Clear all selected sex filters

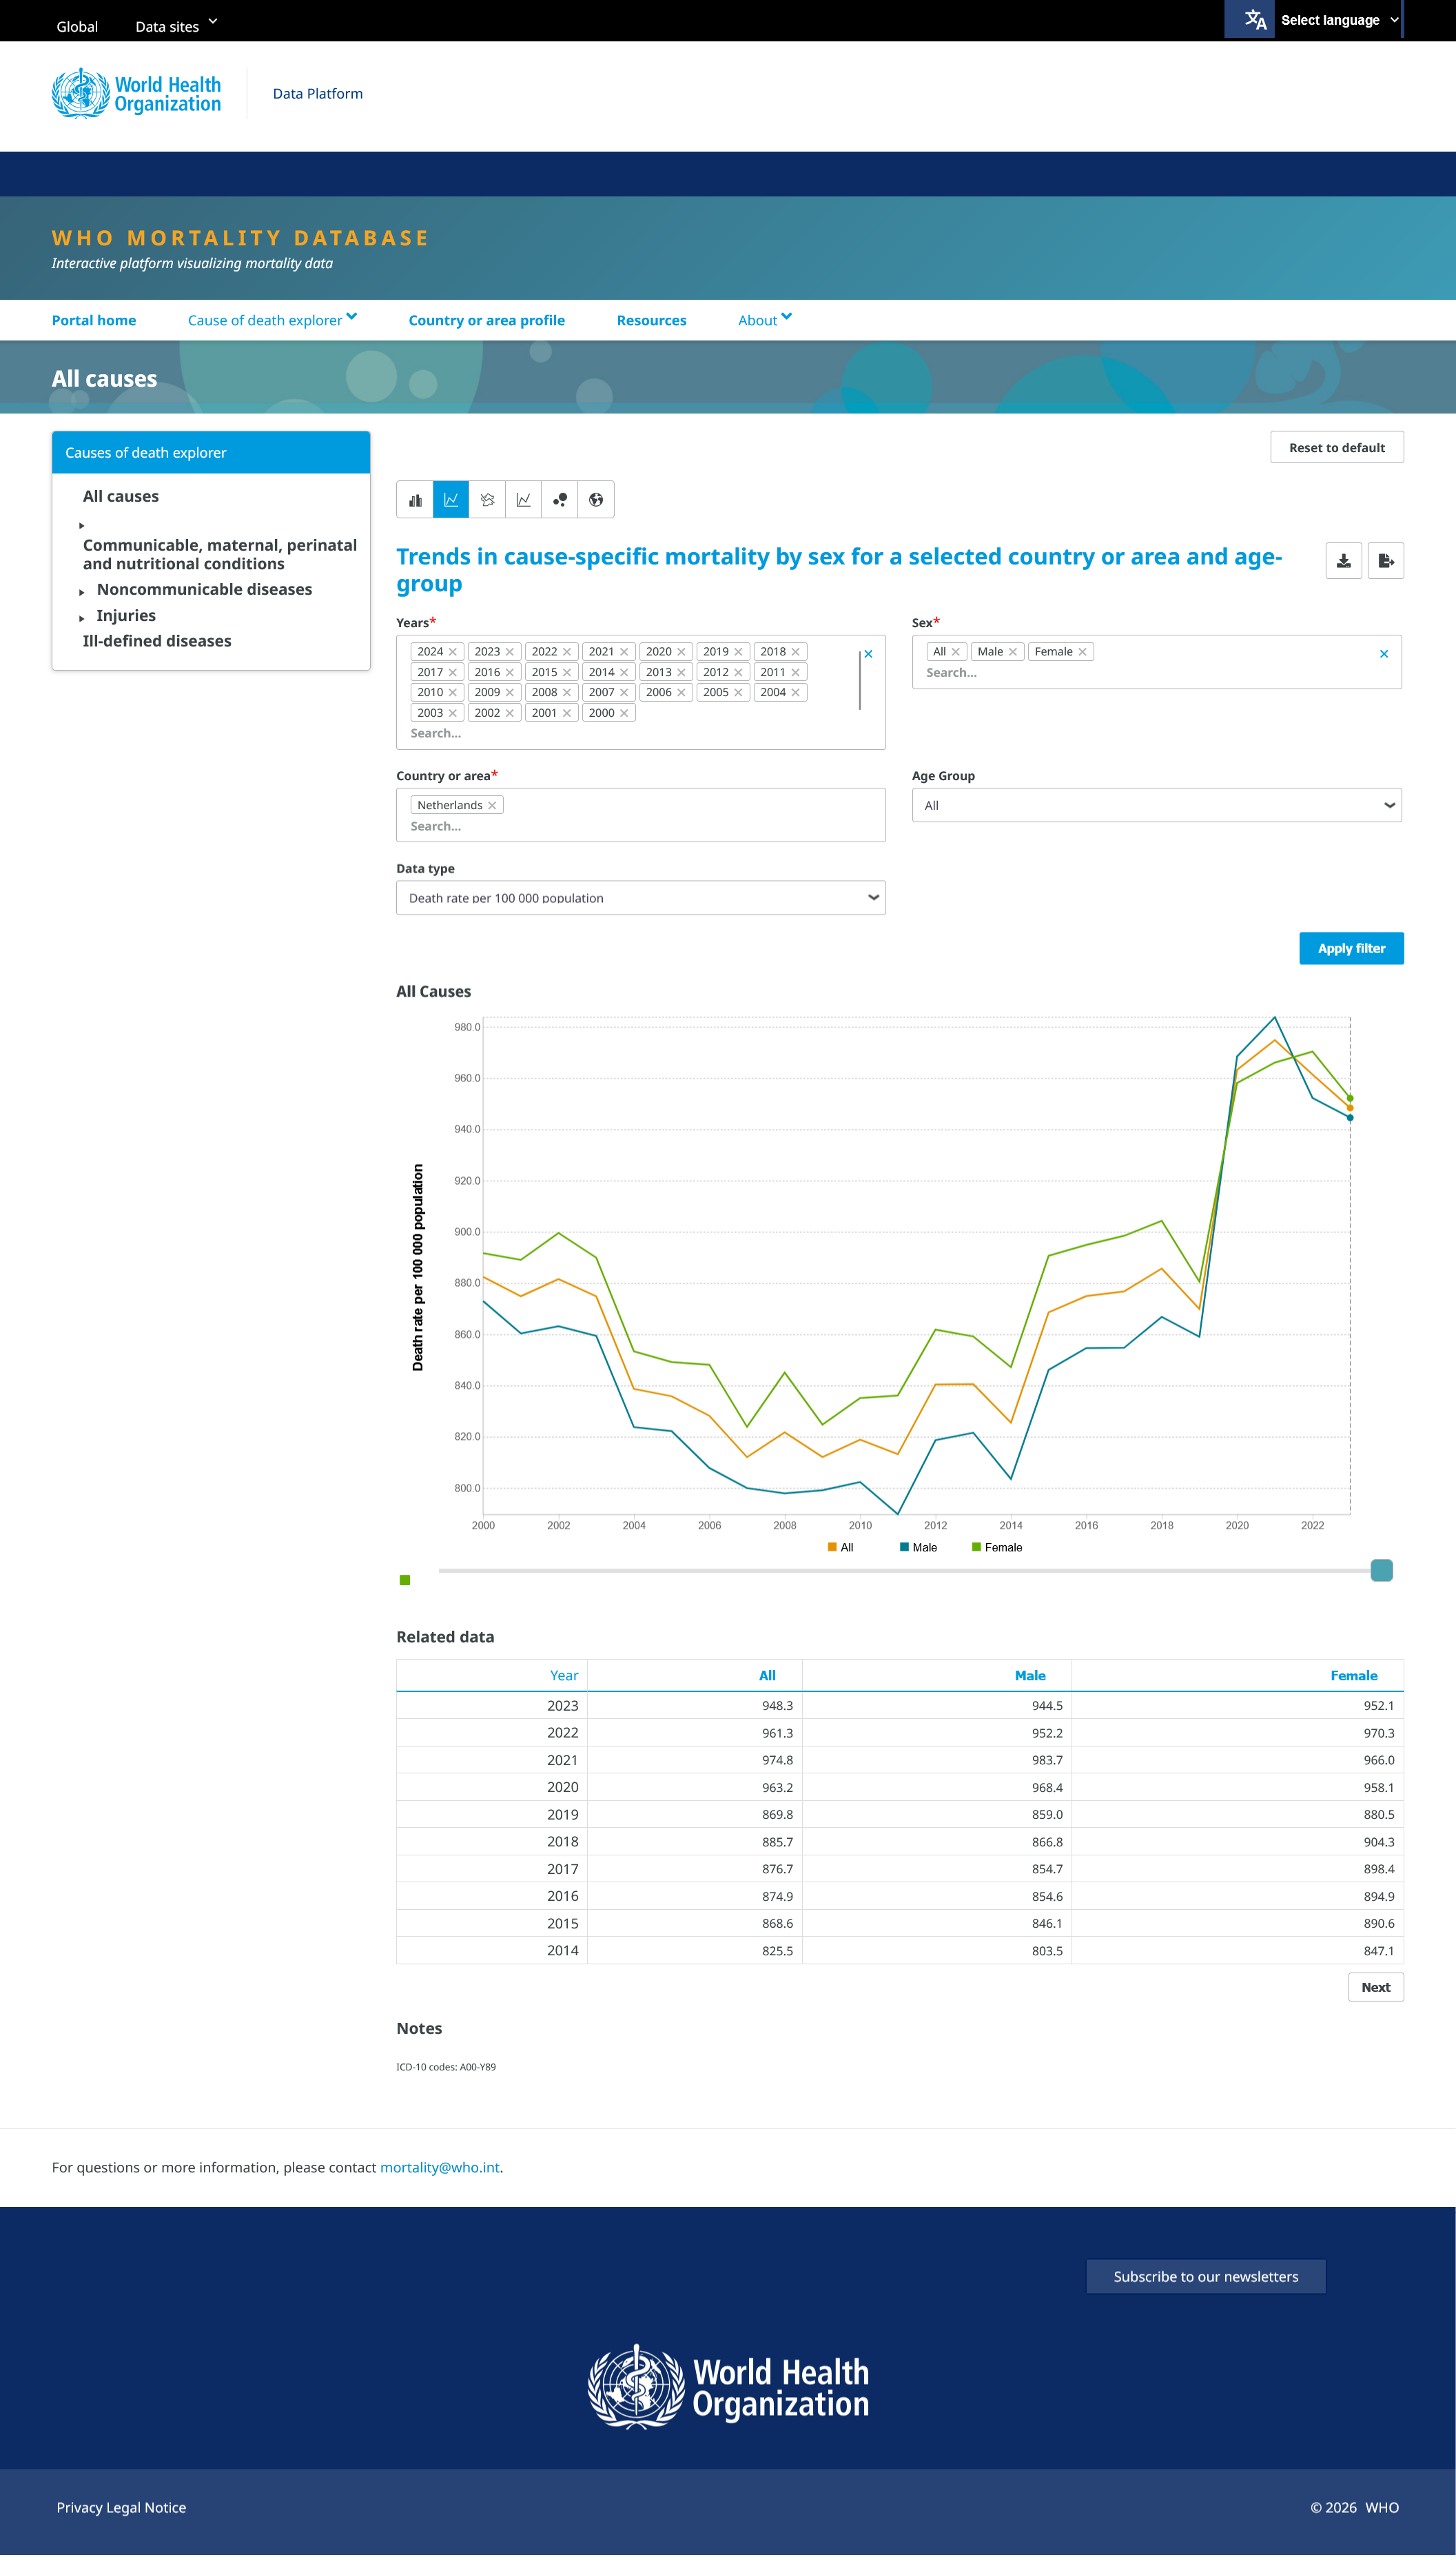[1384, 654]
